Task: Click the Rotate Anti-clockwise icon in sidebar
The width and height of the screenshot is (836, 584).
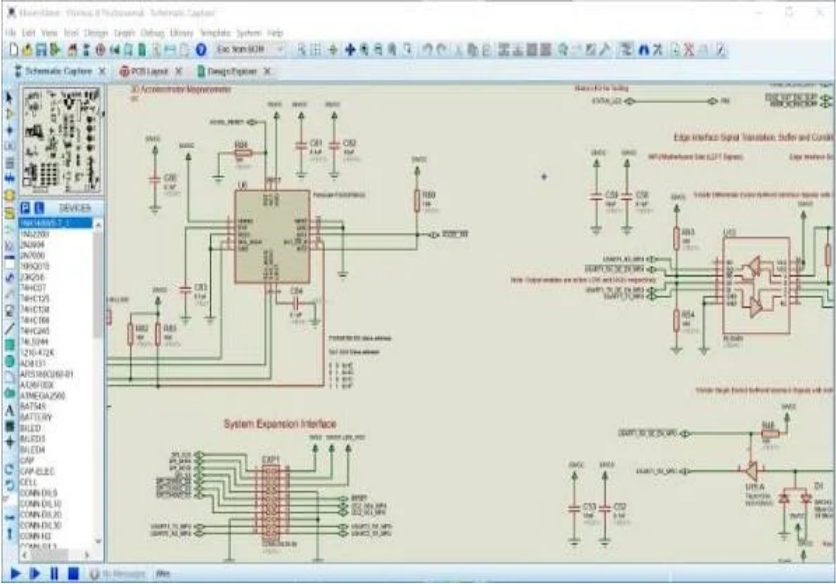Action: 9,485
